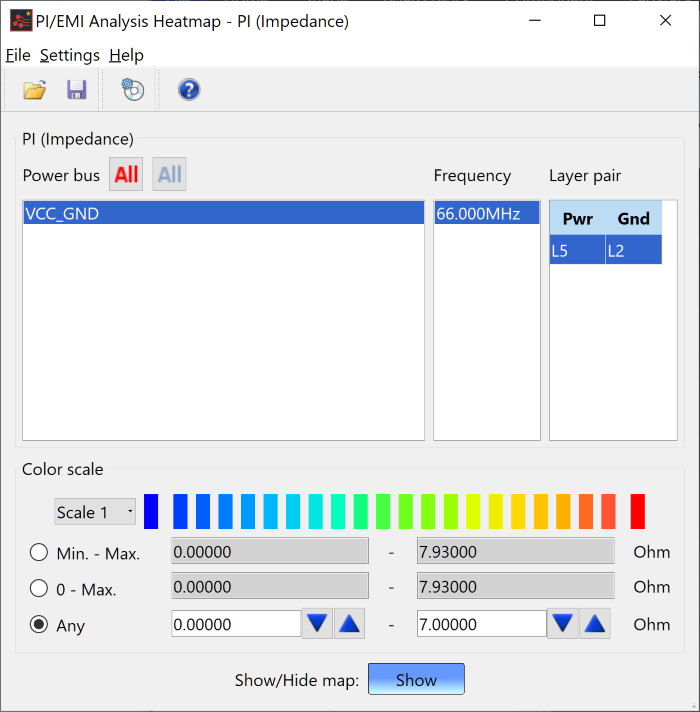Select the Any radio button
The width and height of the screenshot is (700, 712).
[39, 624]
